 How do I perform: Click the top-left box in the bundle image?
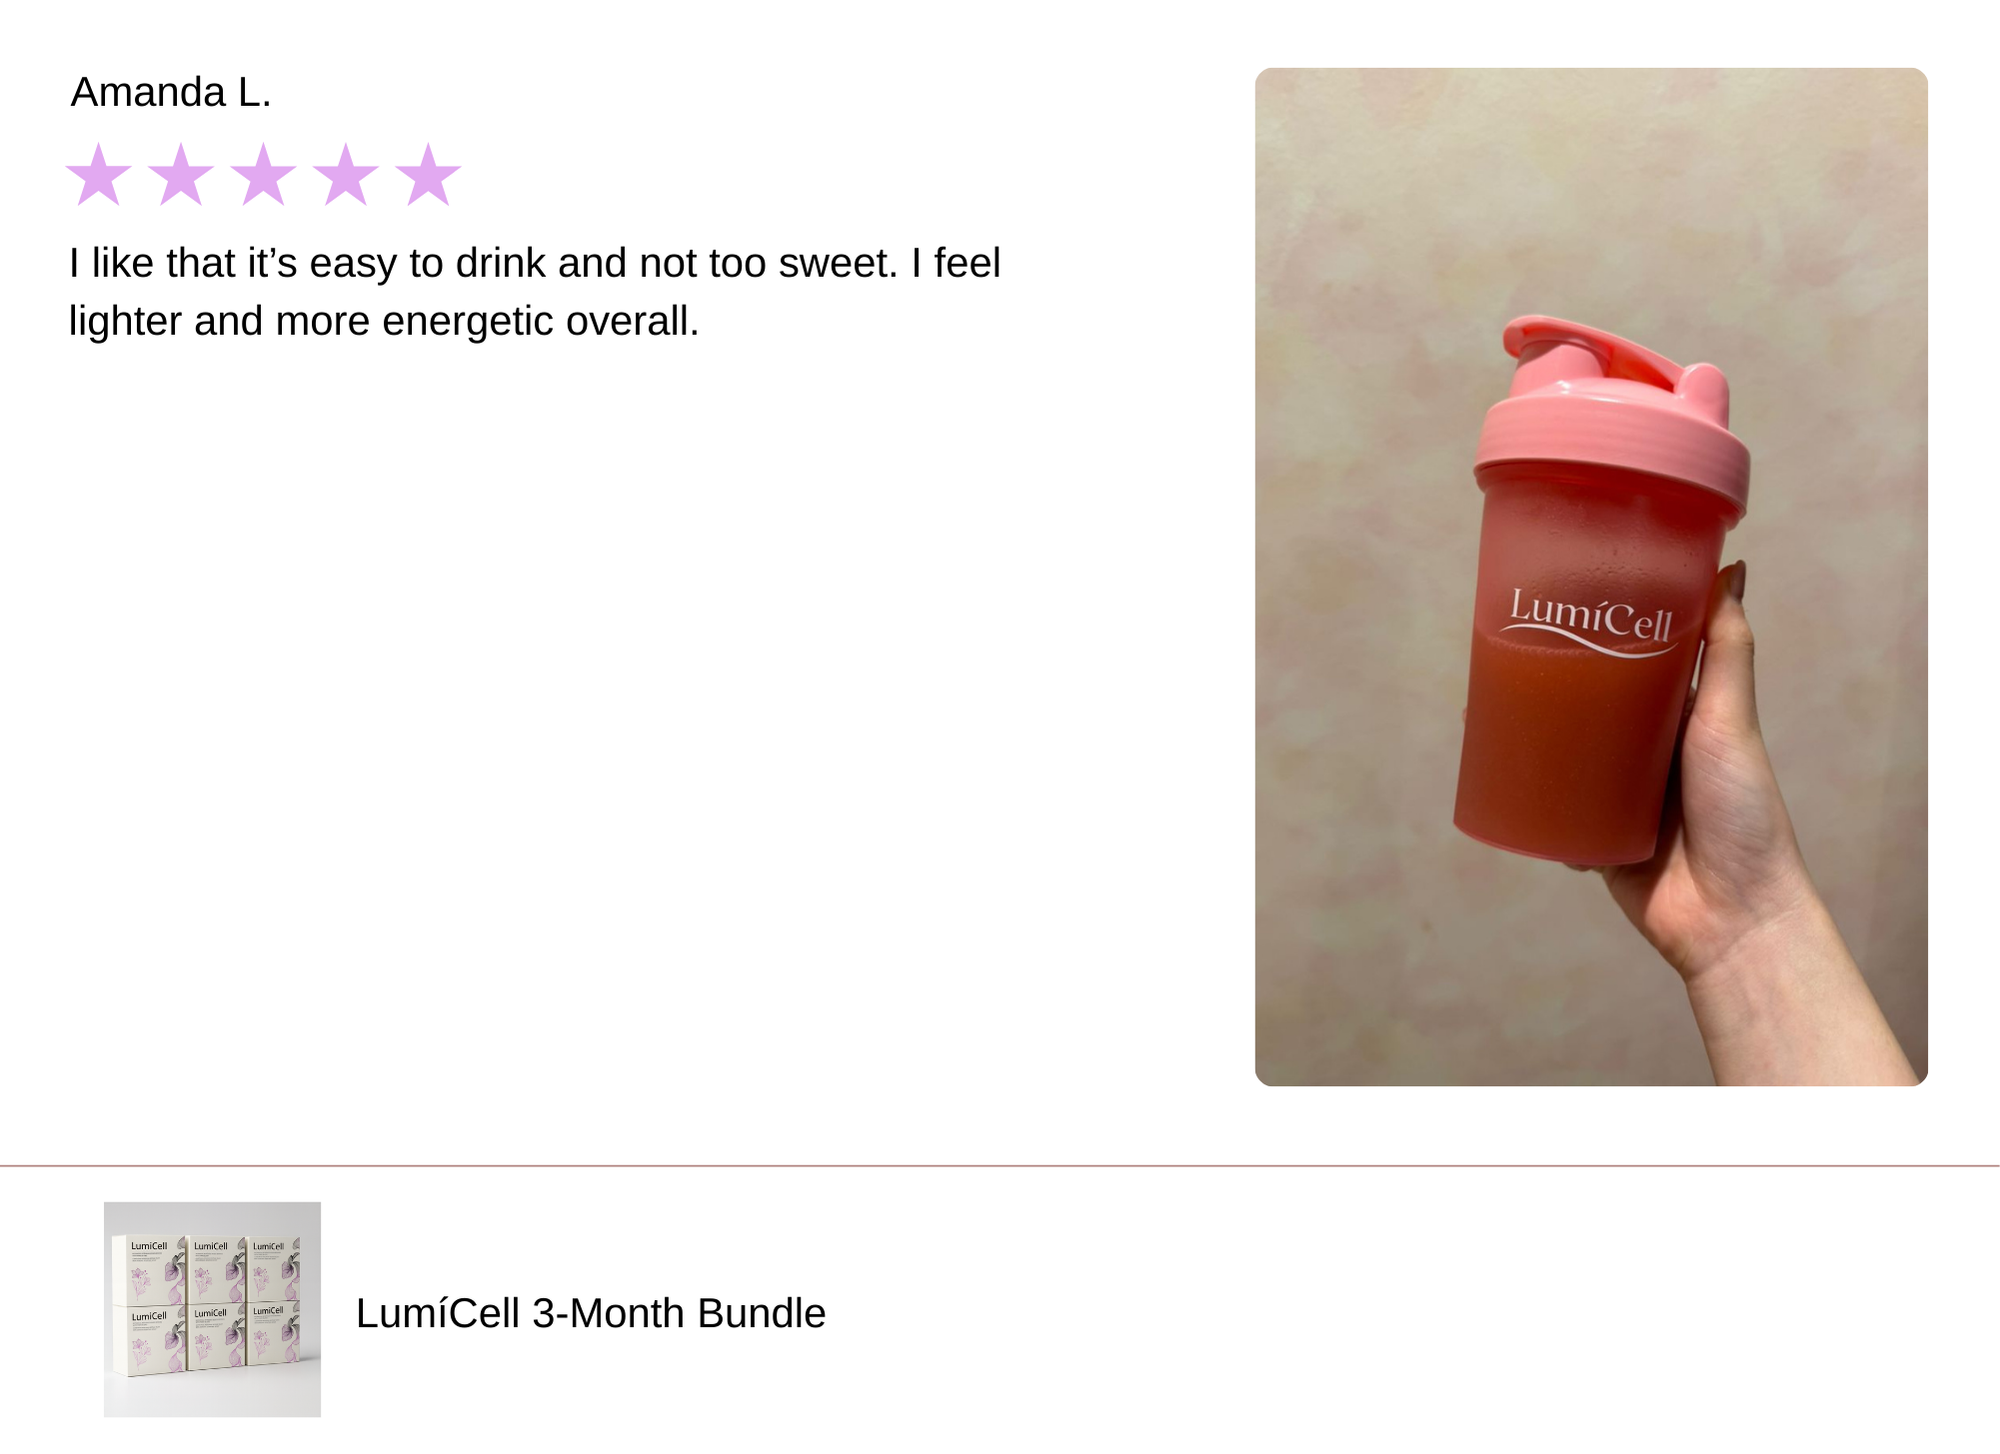point(150,1270)
